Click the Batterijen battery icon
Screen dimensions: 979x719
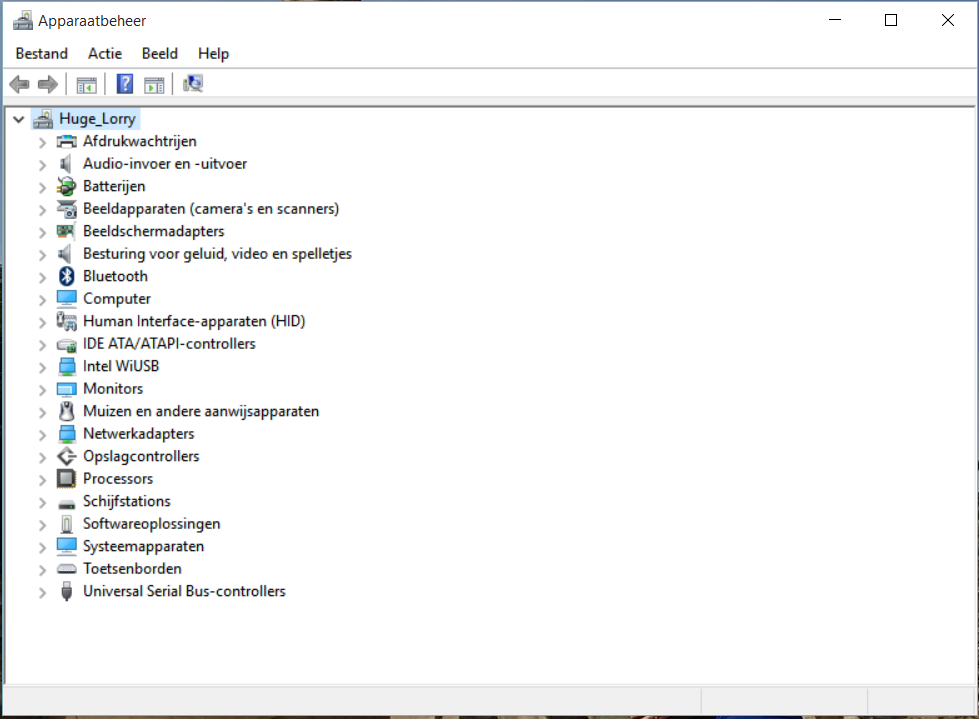[66, 187]
